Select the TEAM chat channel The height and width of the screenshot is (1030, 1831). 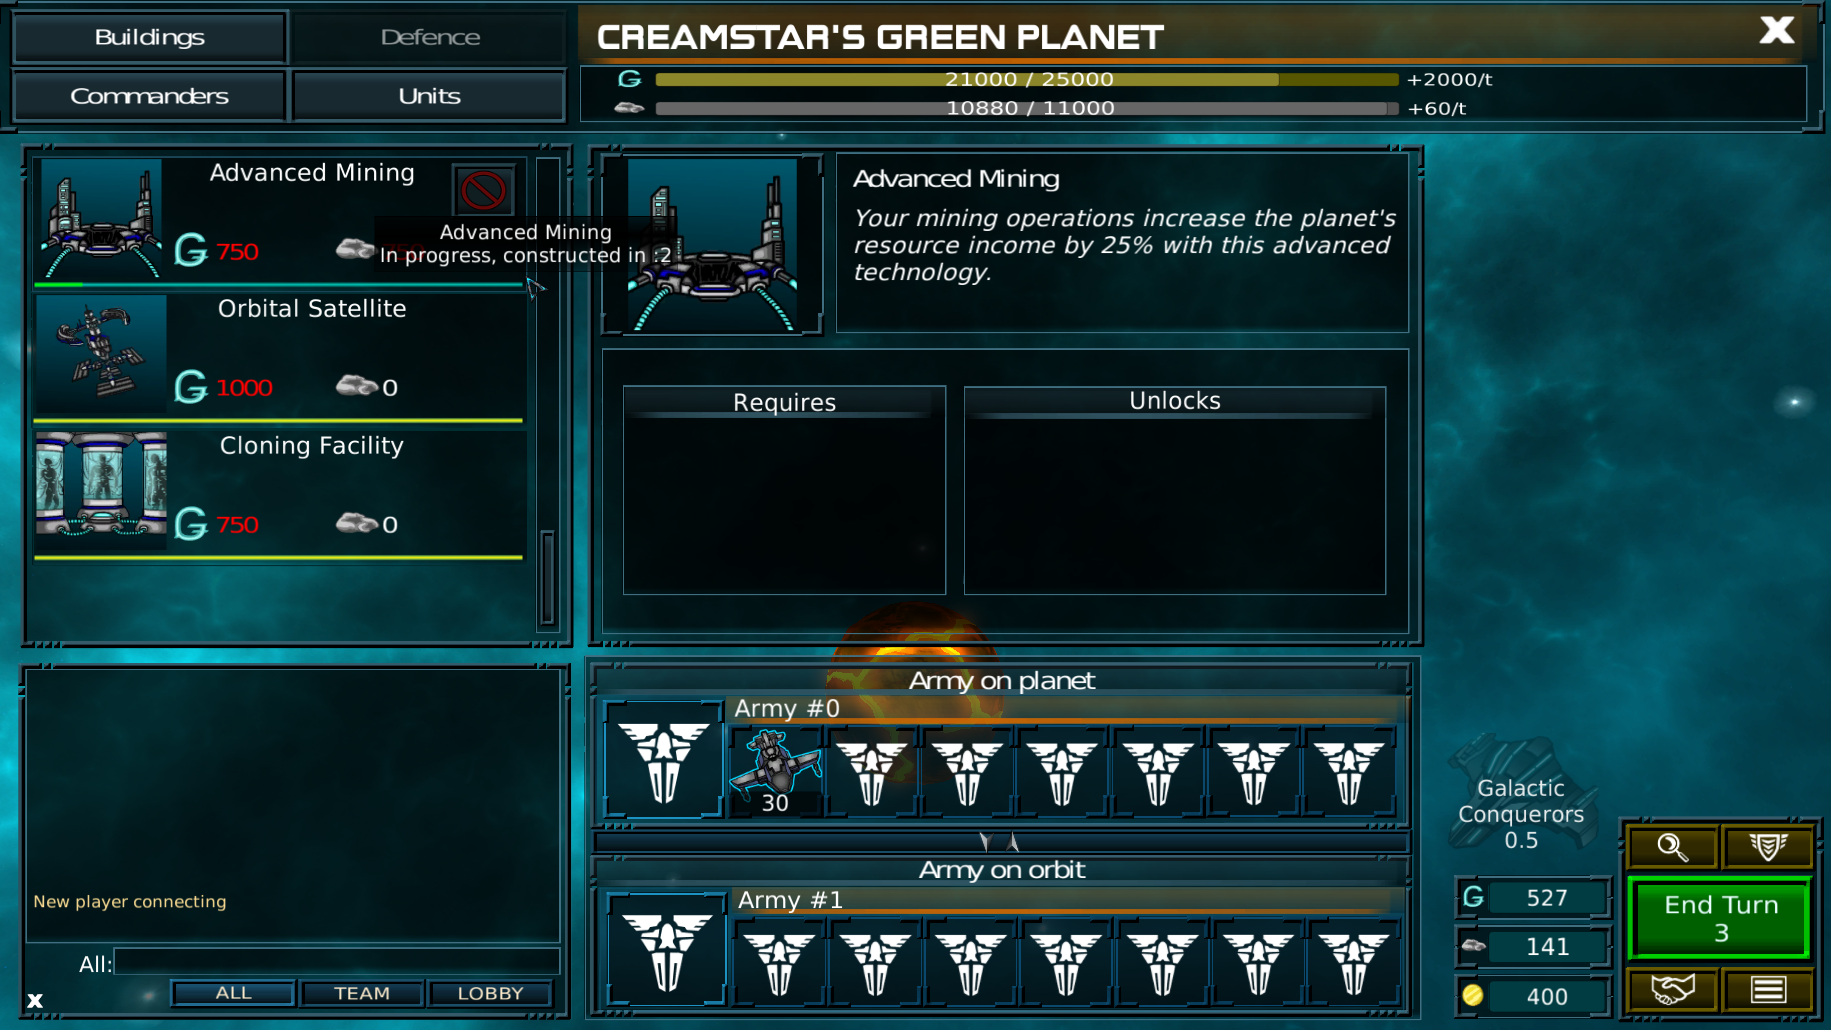click(362, 993)
